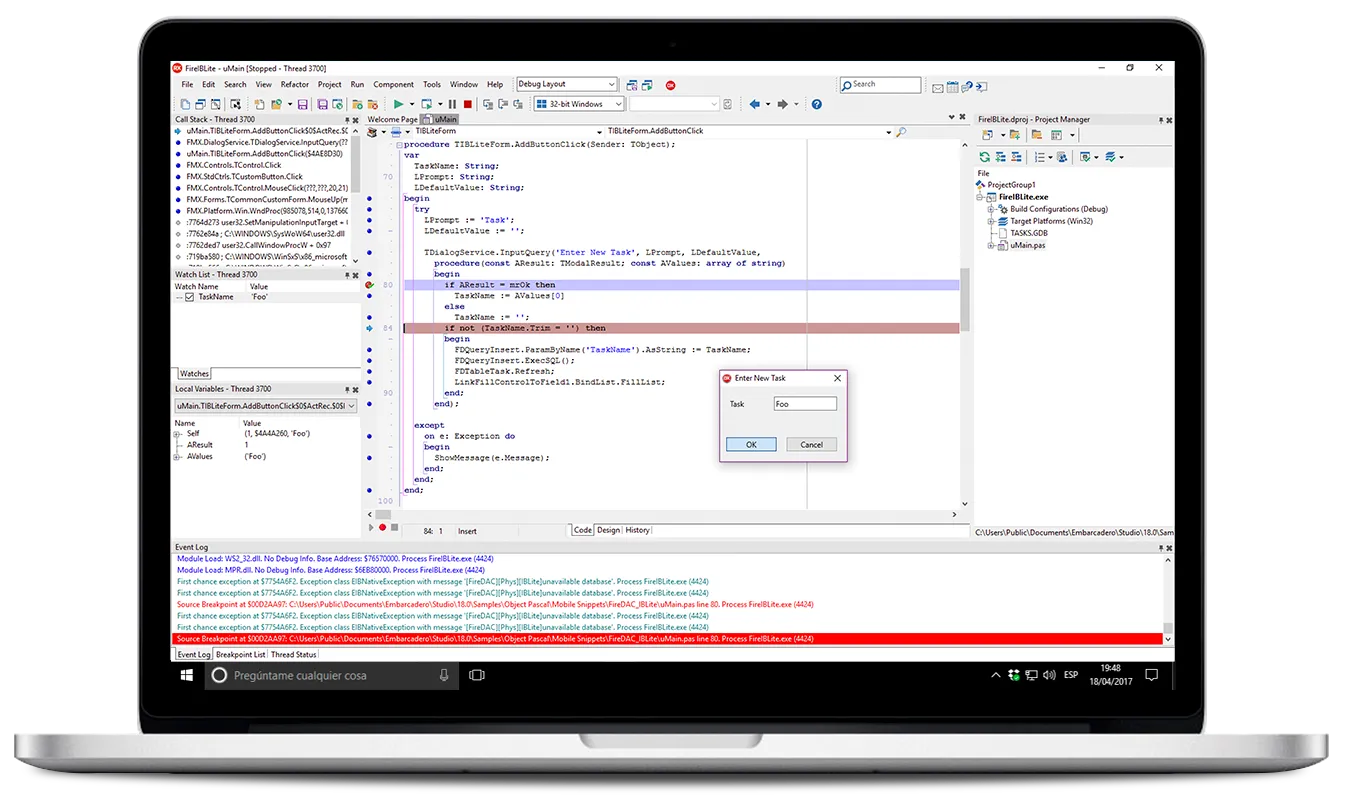1349x795 pixels.
Task: Click the red macro record button under editor
Action: (383, 527)
